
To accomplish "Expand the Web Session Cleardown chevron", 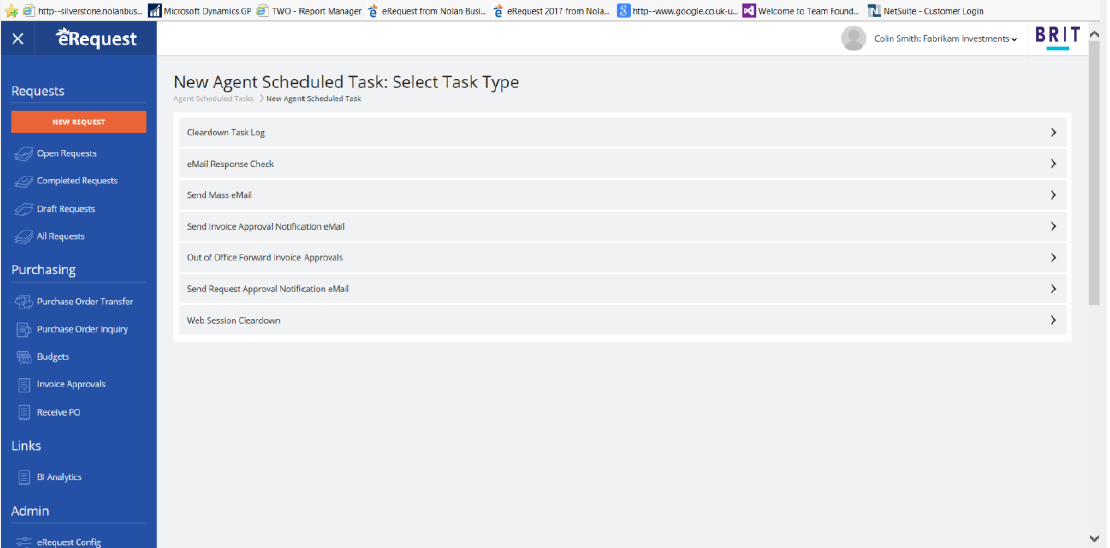I will click(1053, 321).
